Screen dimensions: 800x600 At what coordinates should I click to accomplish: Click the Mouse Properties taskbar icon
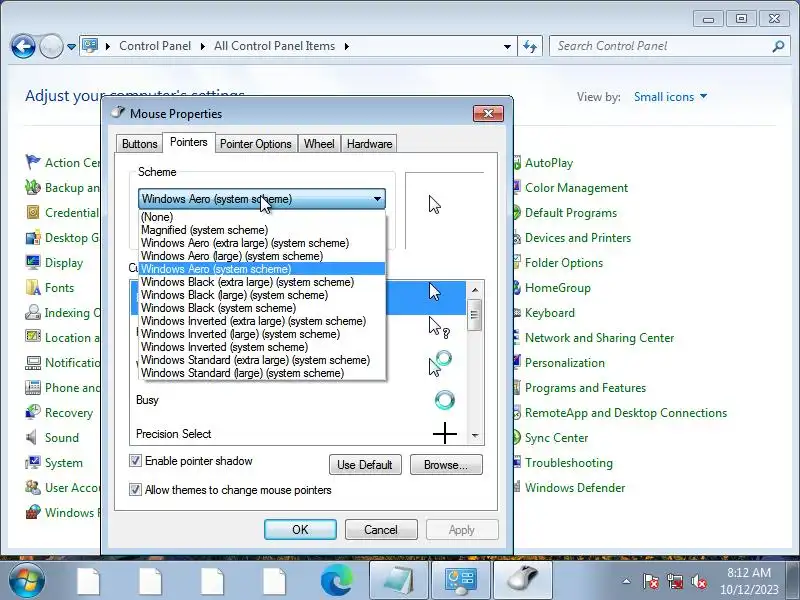coord(523,581)
